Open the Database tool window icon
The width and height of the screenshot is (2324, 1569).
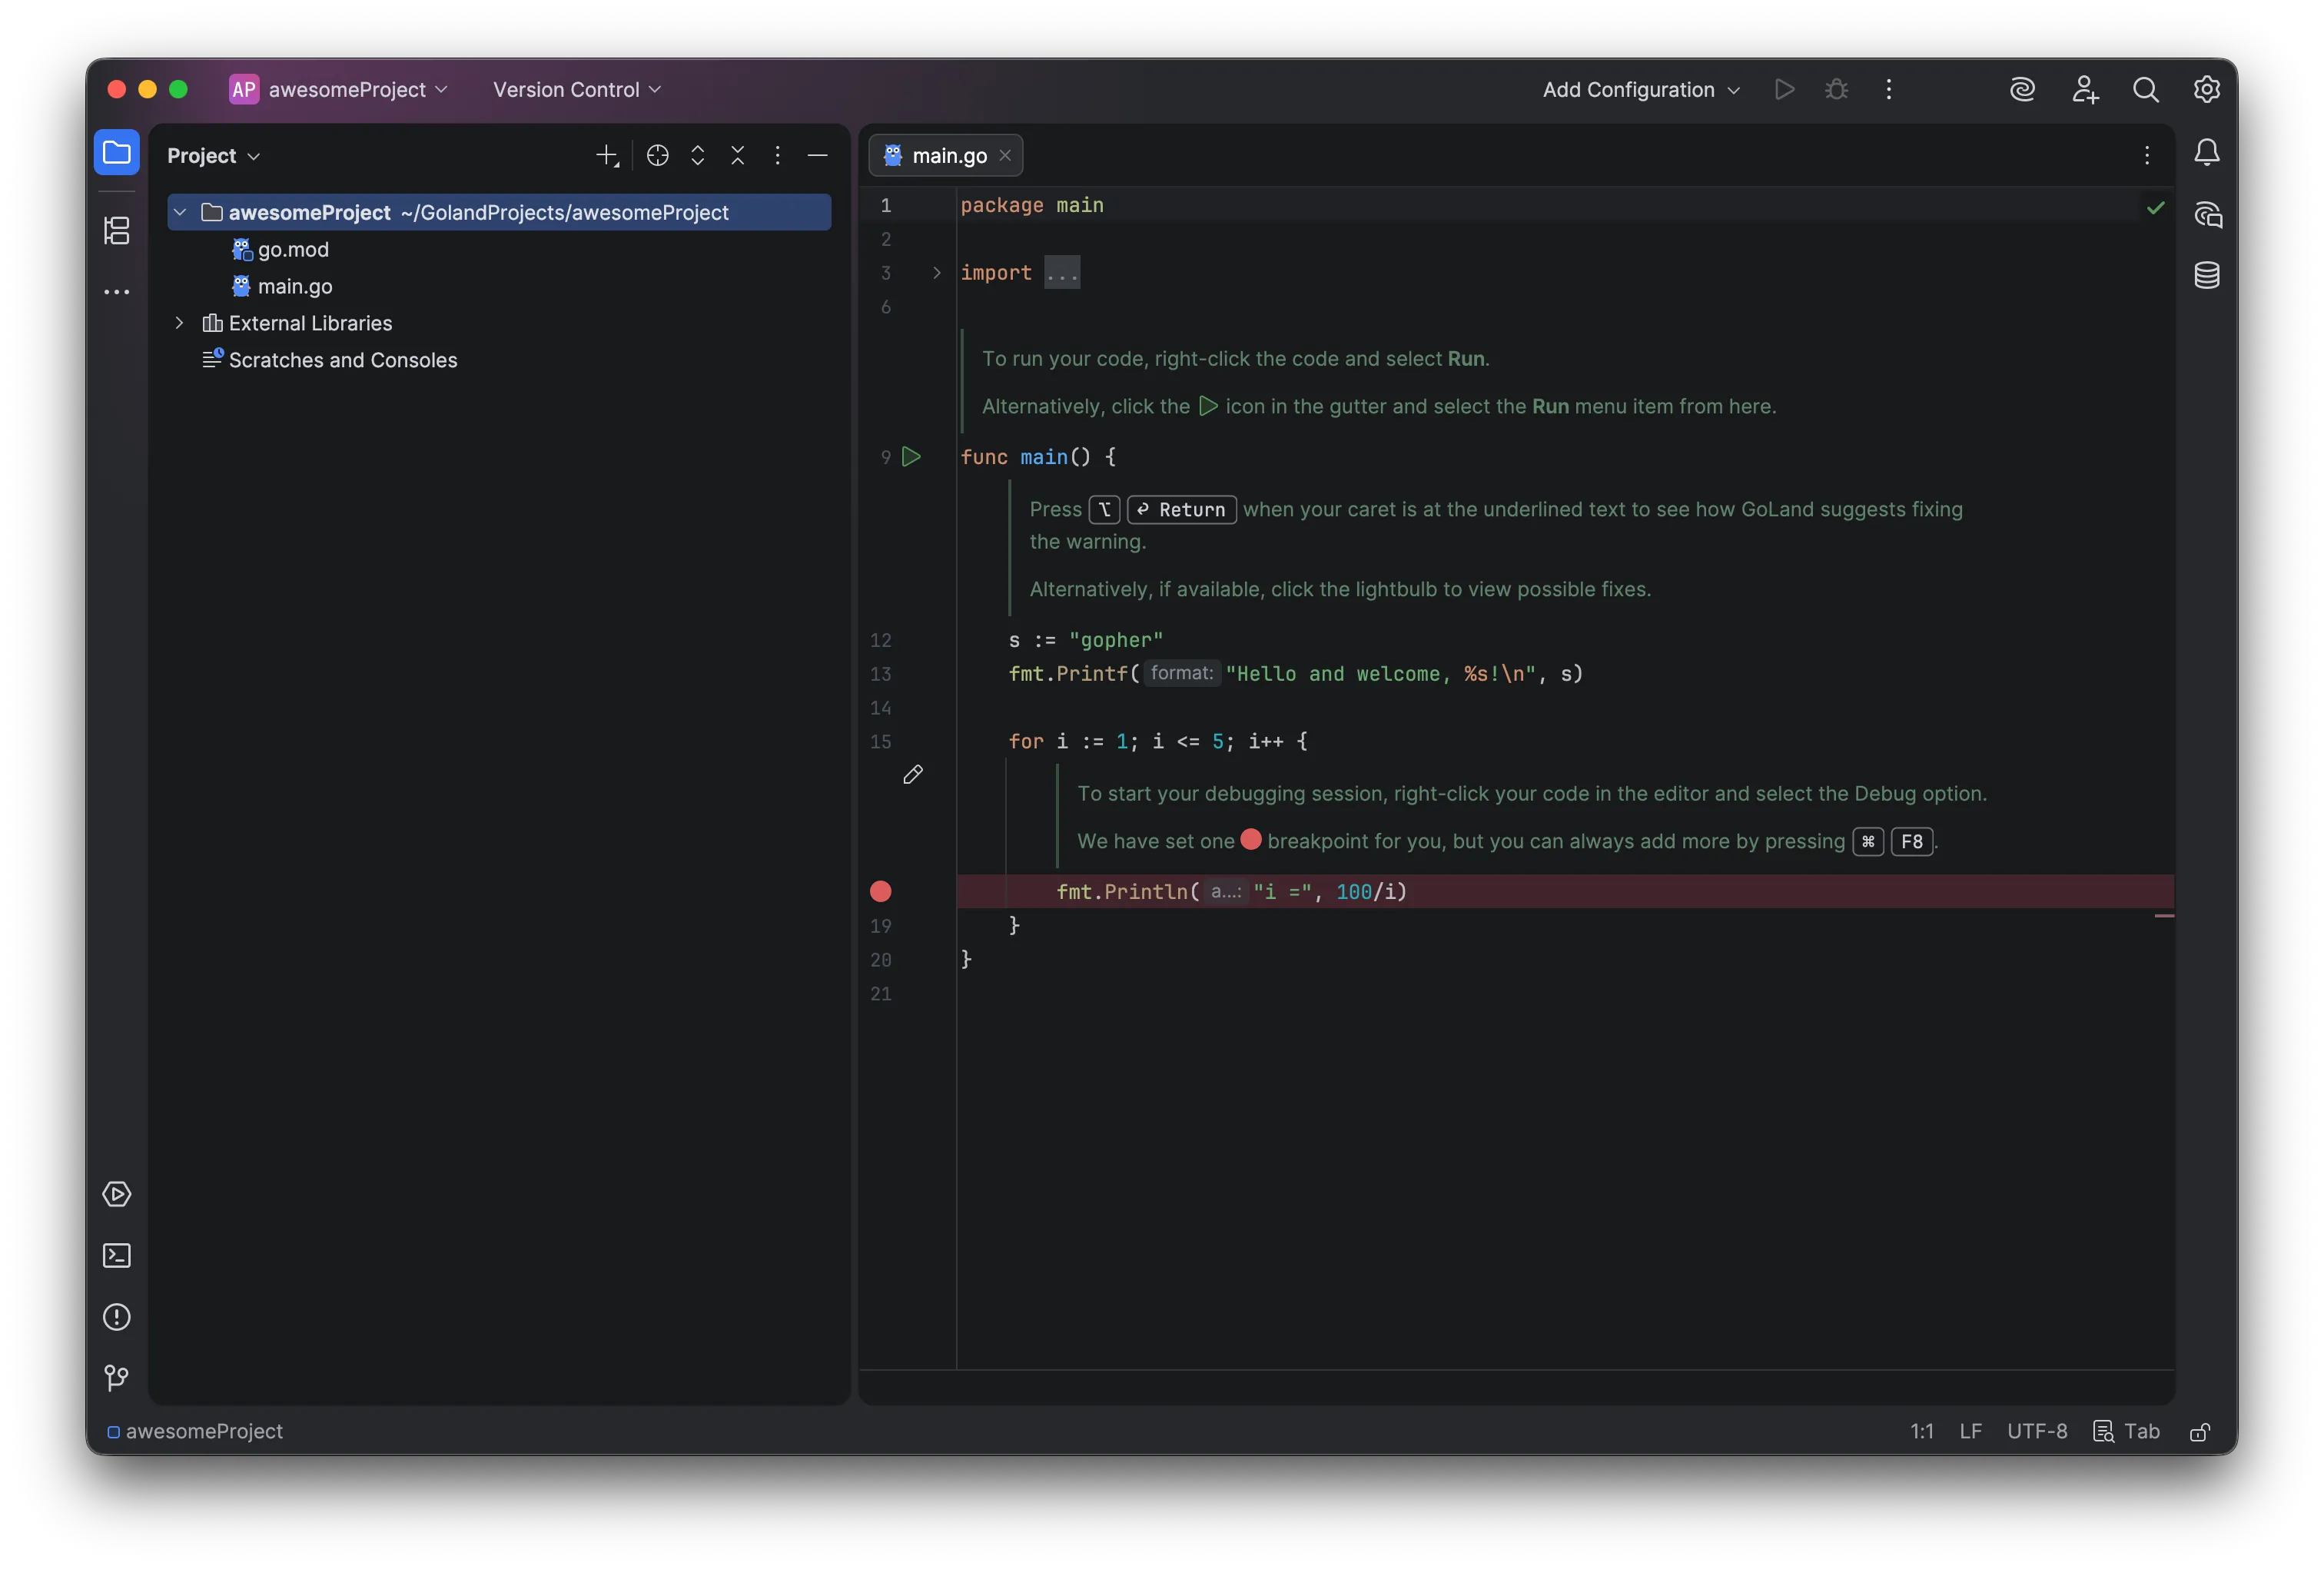[2207, 275]
